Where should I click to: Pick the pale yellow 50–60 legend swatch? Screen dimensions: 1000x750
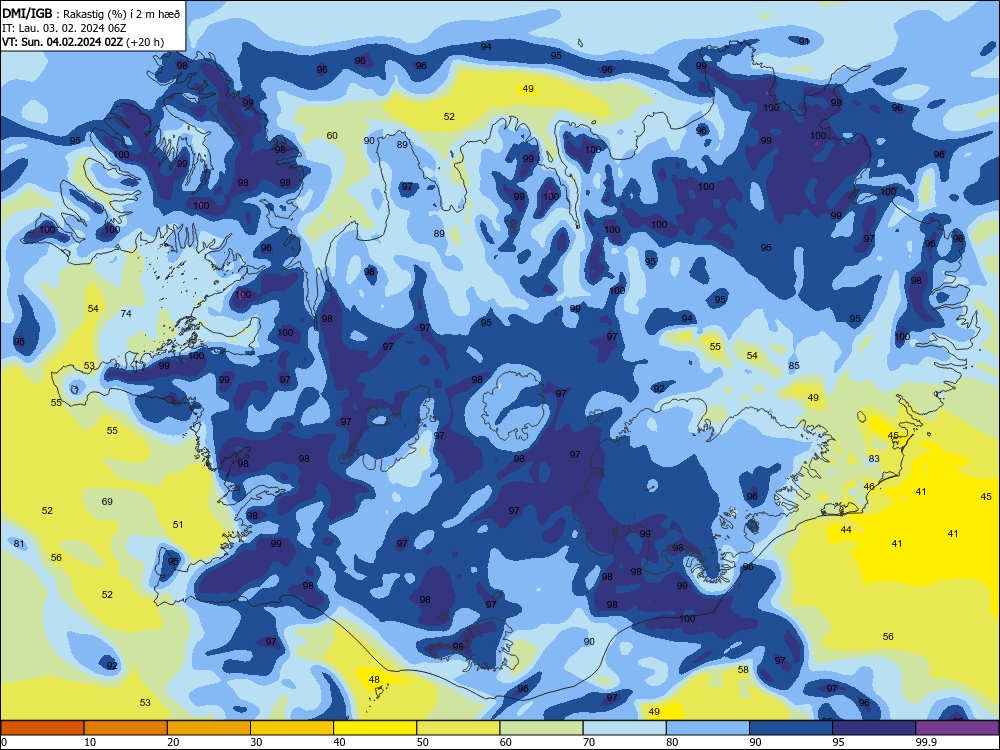(x=459, y=728)
